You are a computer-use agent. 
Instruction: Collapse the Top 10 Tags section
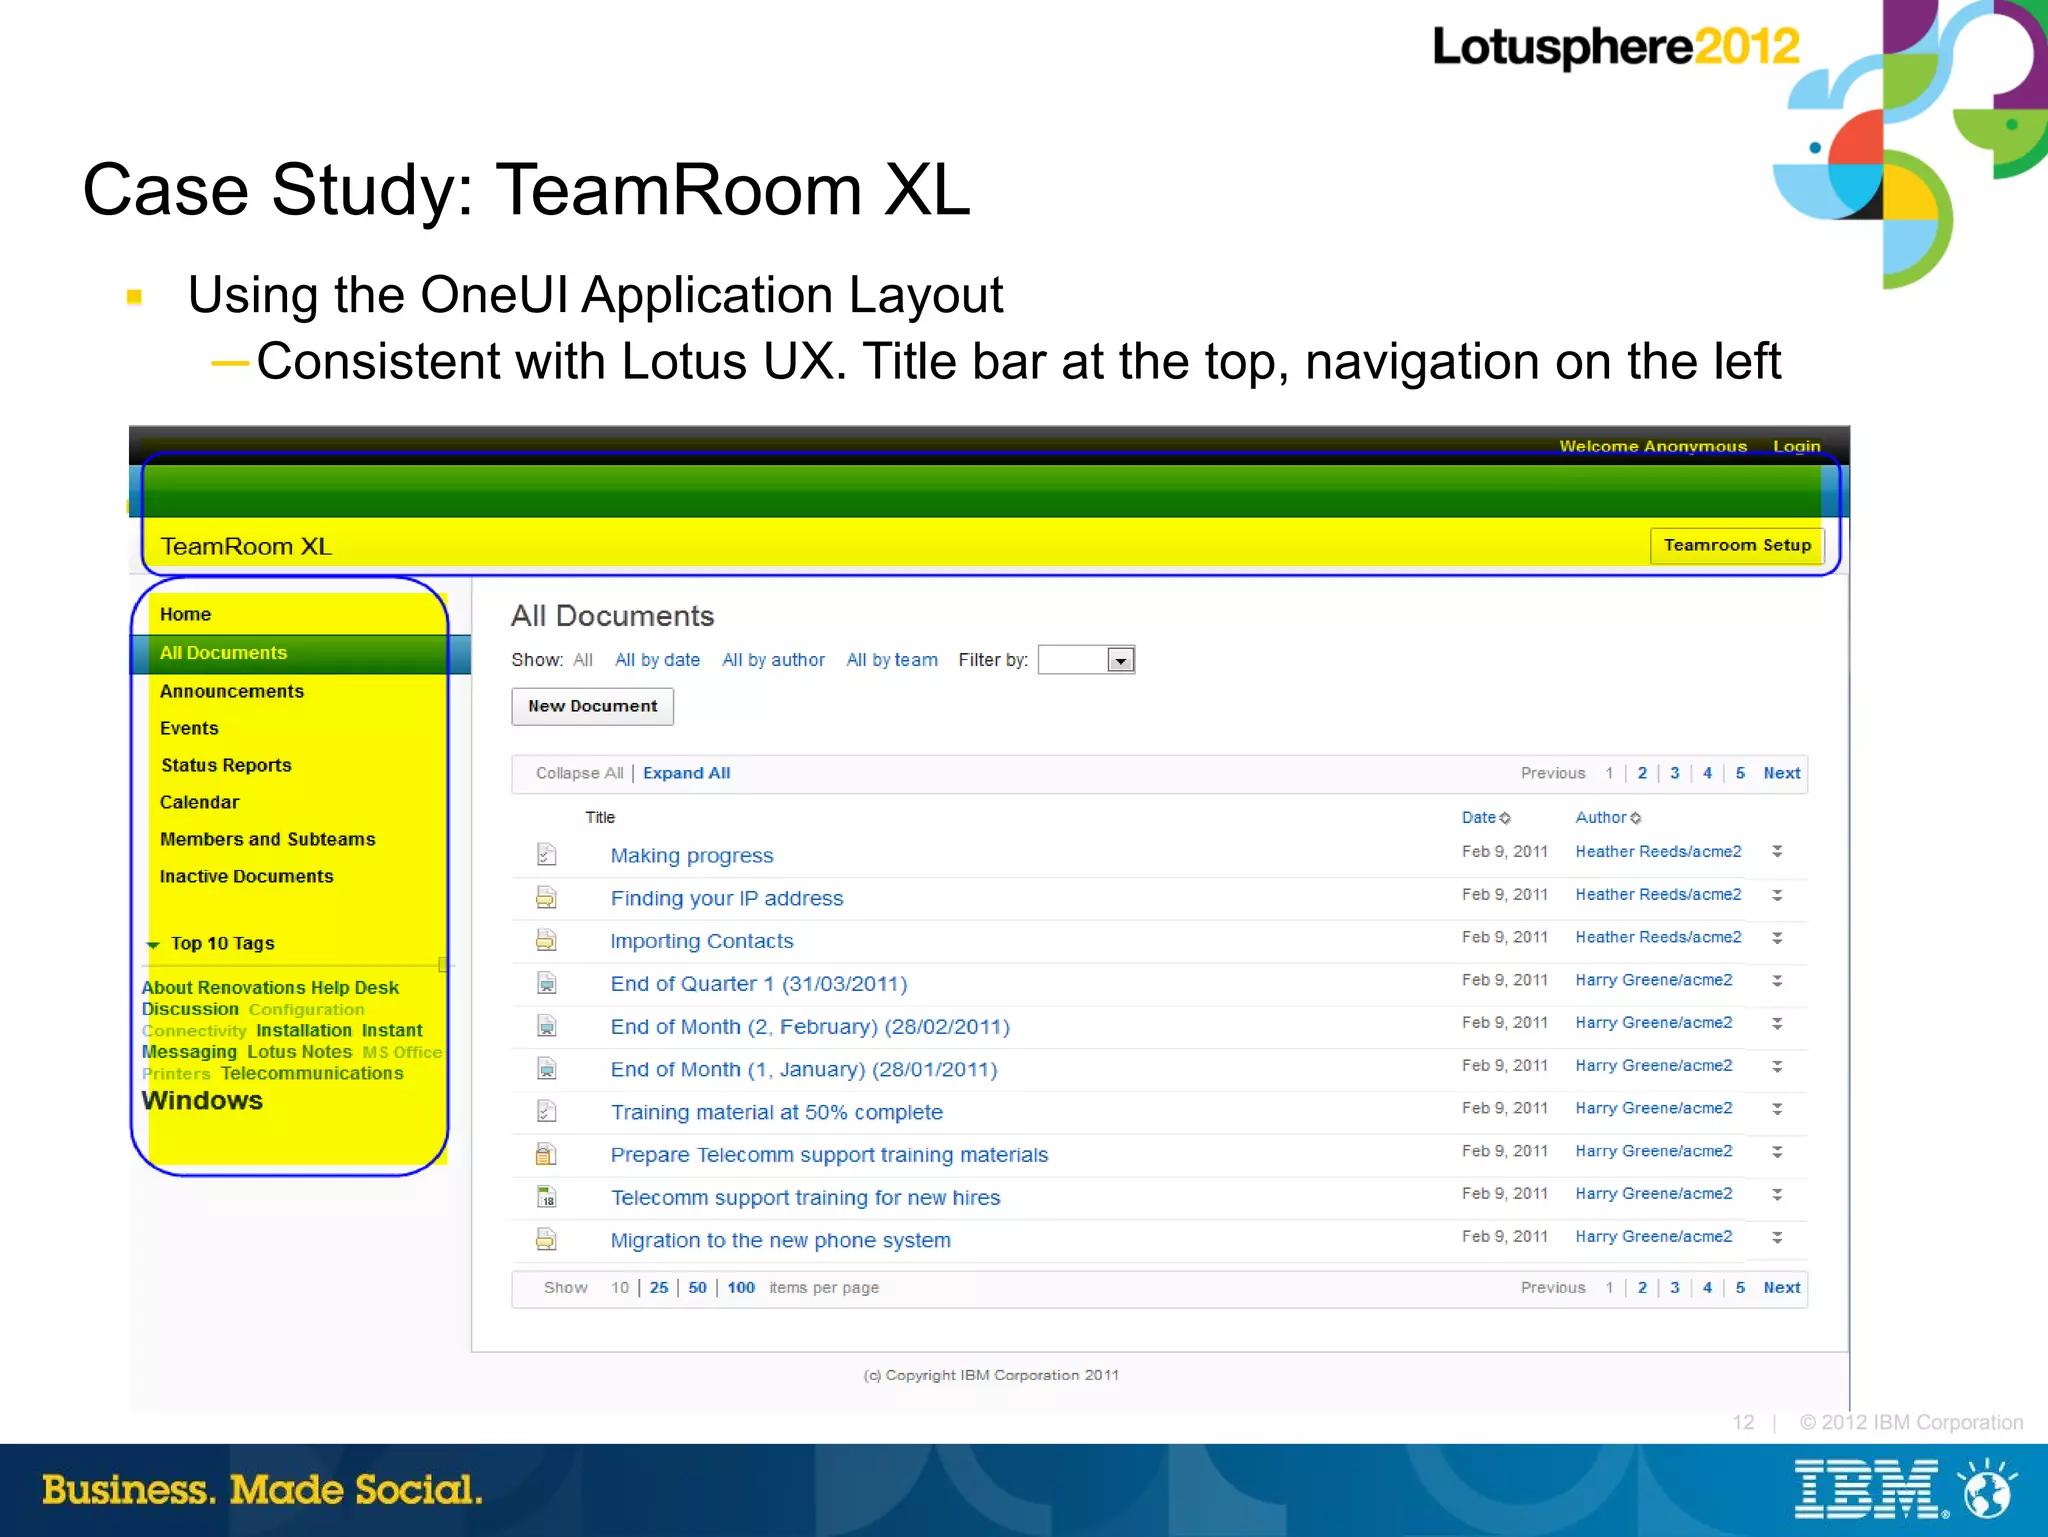[x=153, y=944]
